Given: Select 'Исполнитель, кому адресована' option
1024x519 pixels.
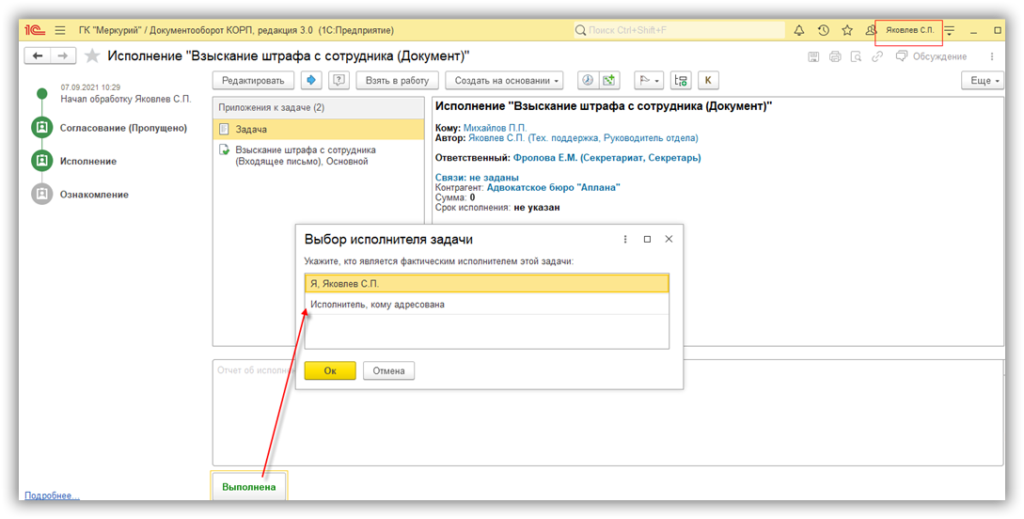Looking at the screenshot, I should 377,304.
